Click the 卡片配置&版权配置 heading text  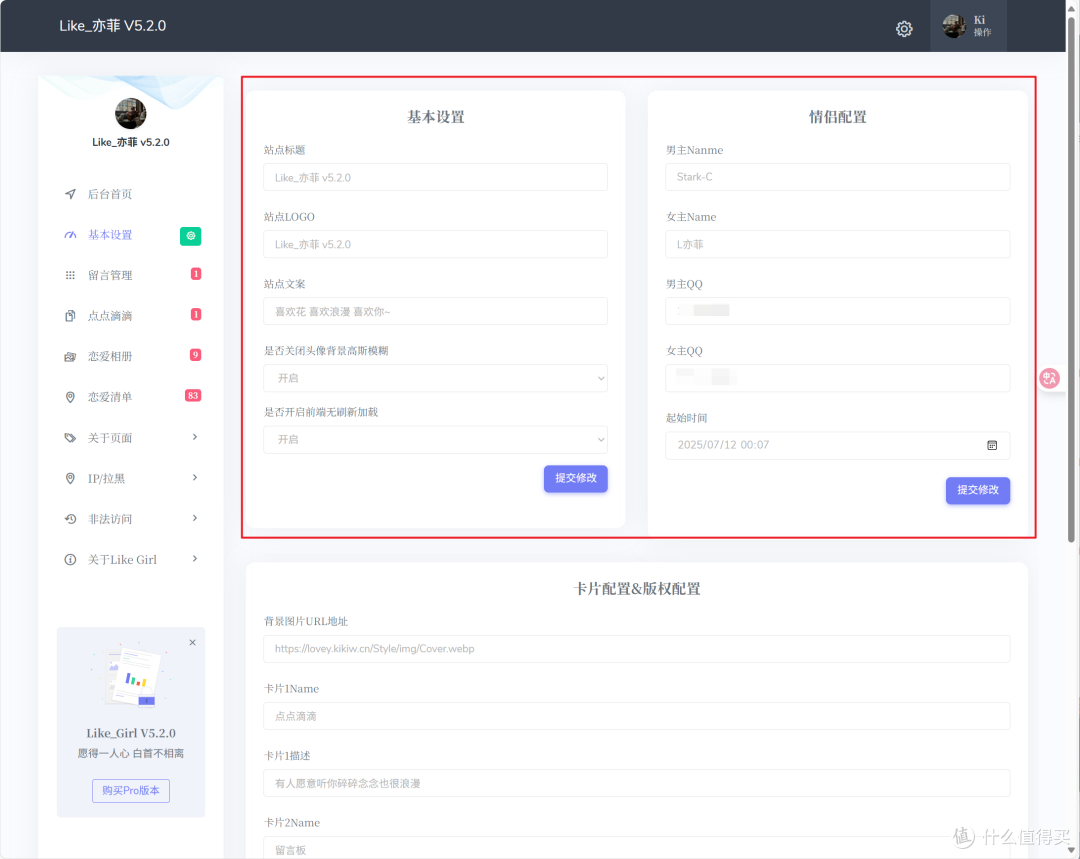[x=636, y=589]
